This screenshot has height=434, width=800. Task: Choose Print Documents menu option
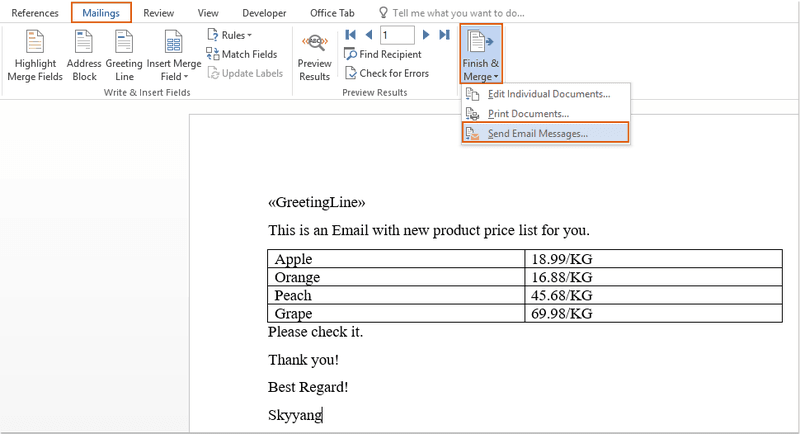(546, 114)
